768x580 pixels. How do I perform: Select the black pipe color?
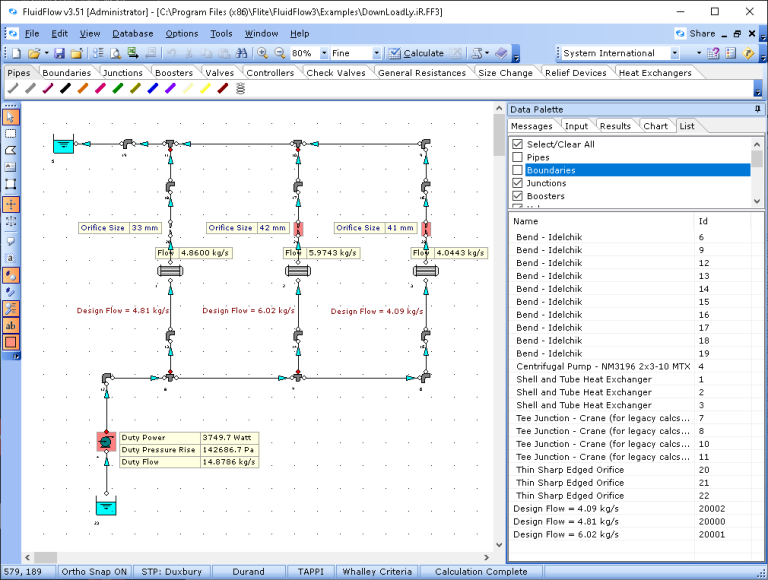pyautogui.click(x=65, y=89)
